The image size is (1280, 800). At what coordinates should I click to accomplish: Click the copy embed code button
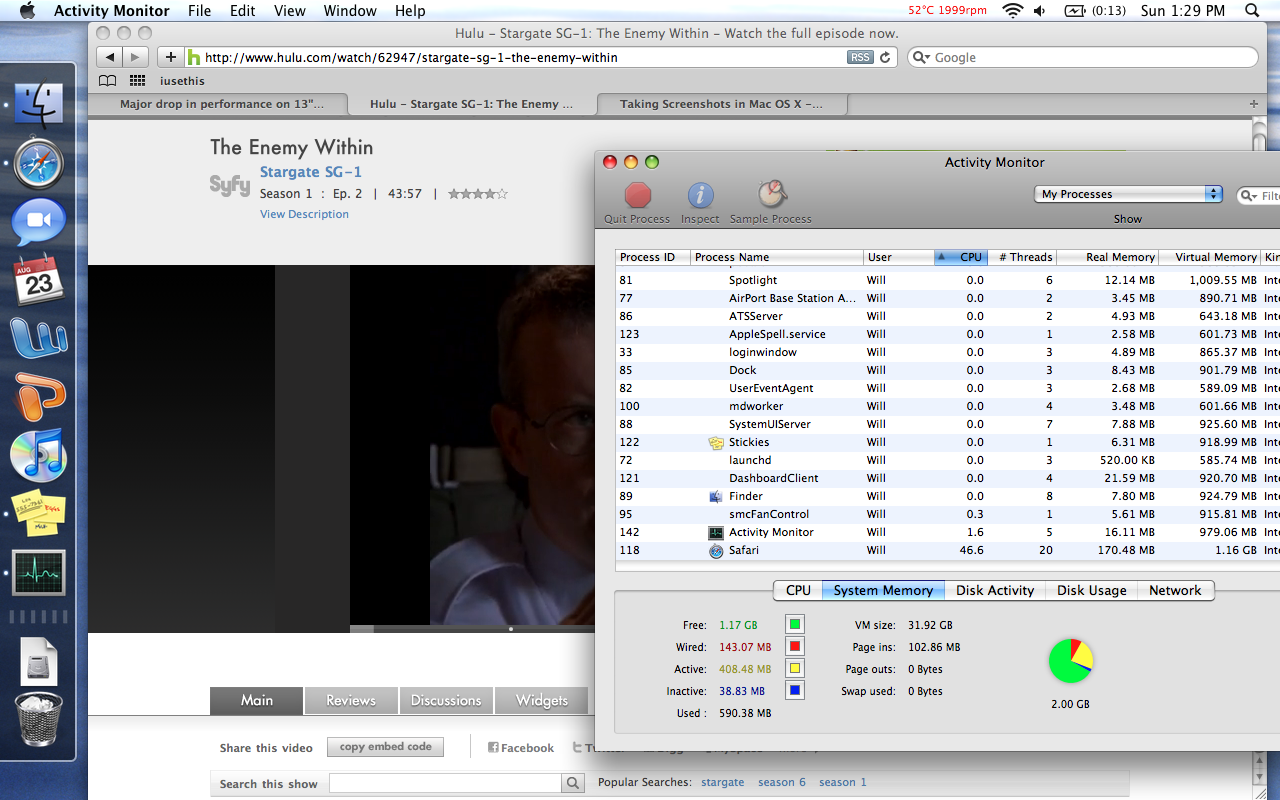(385, 747)
